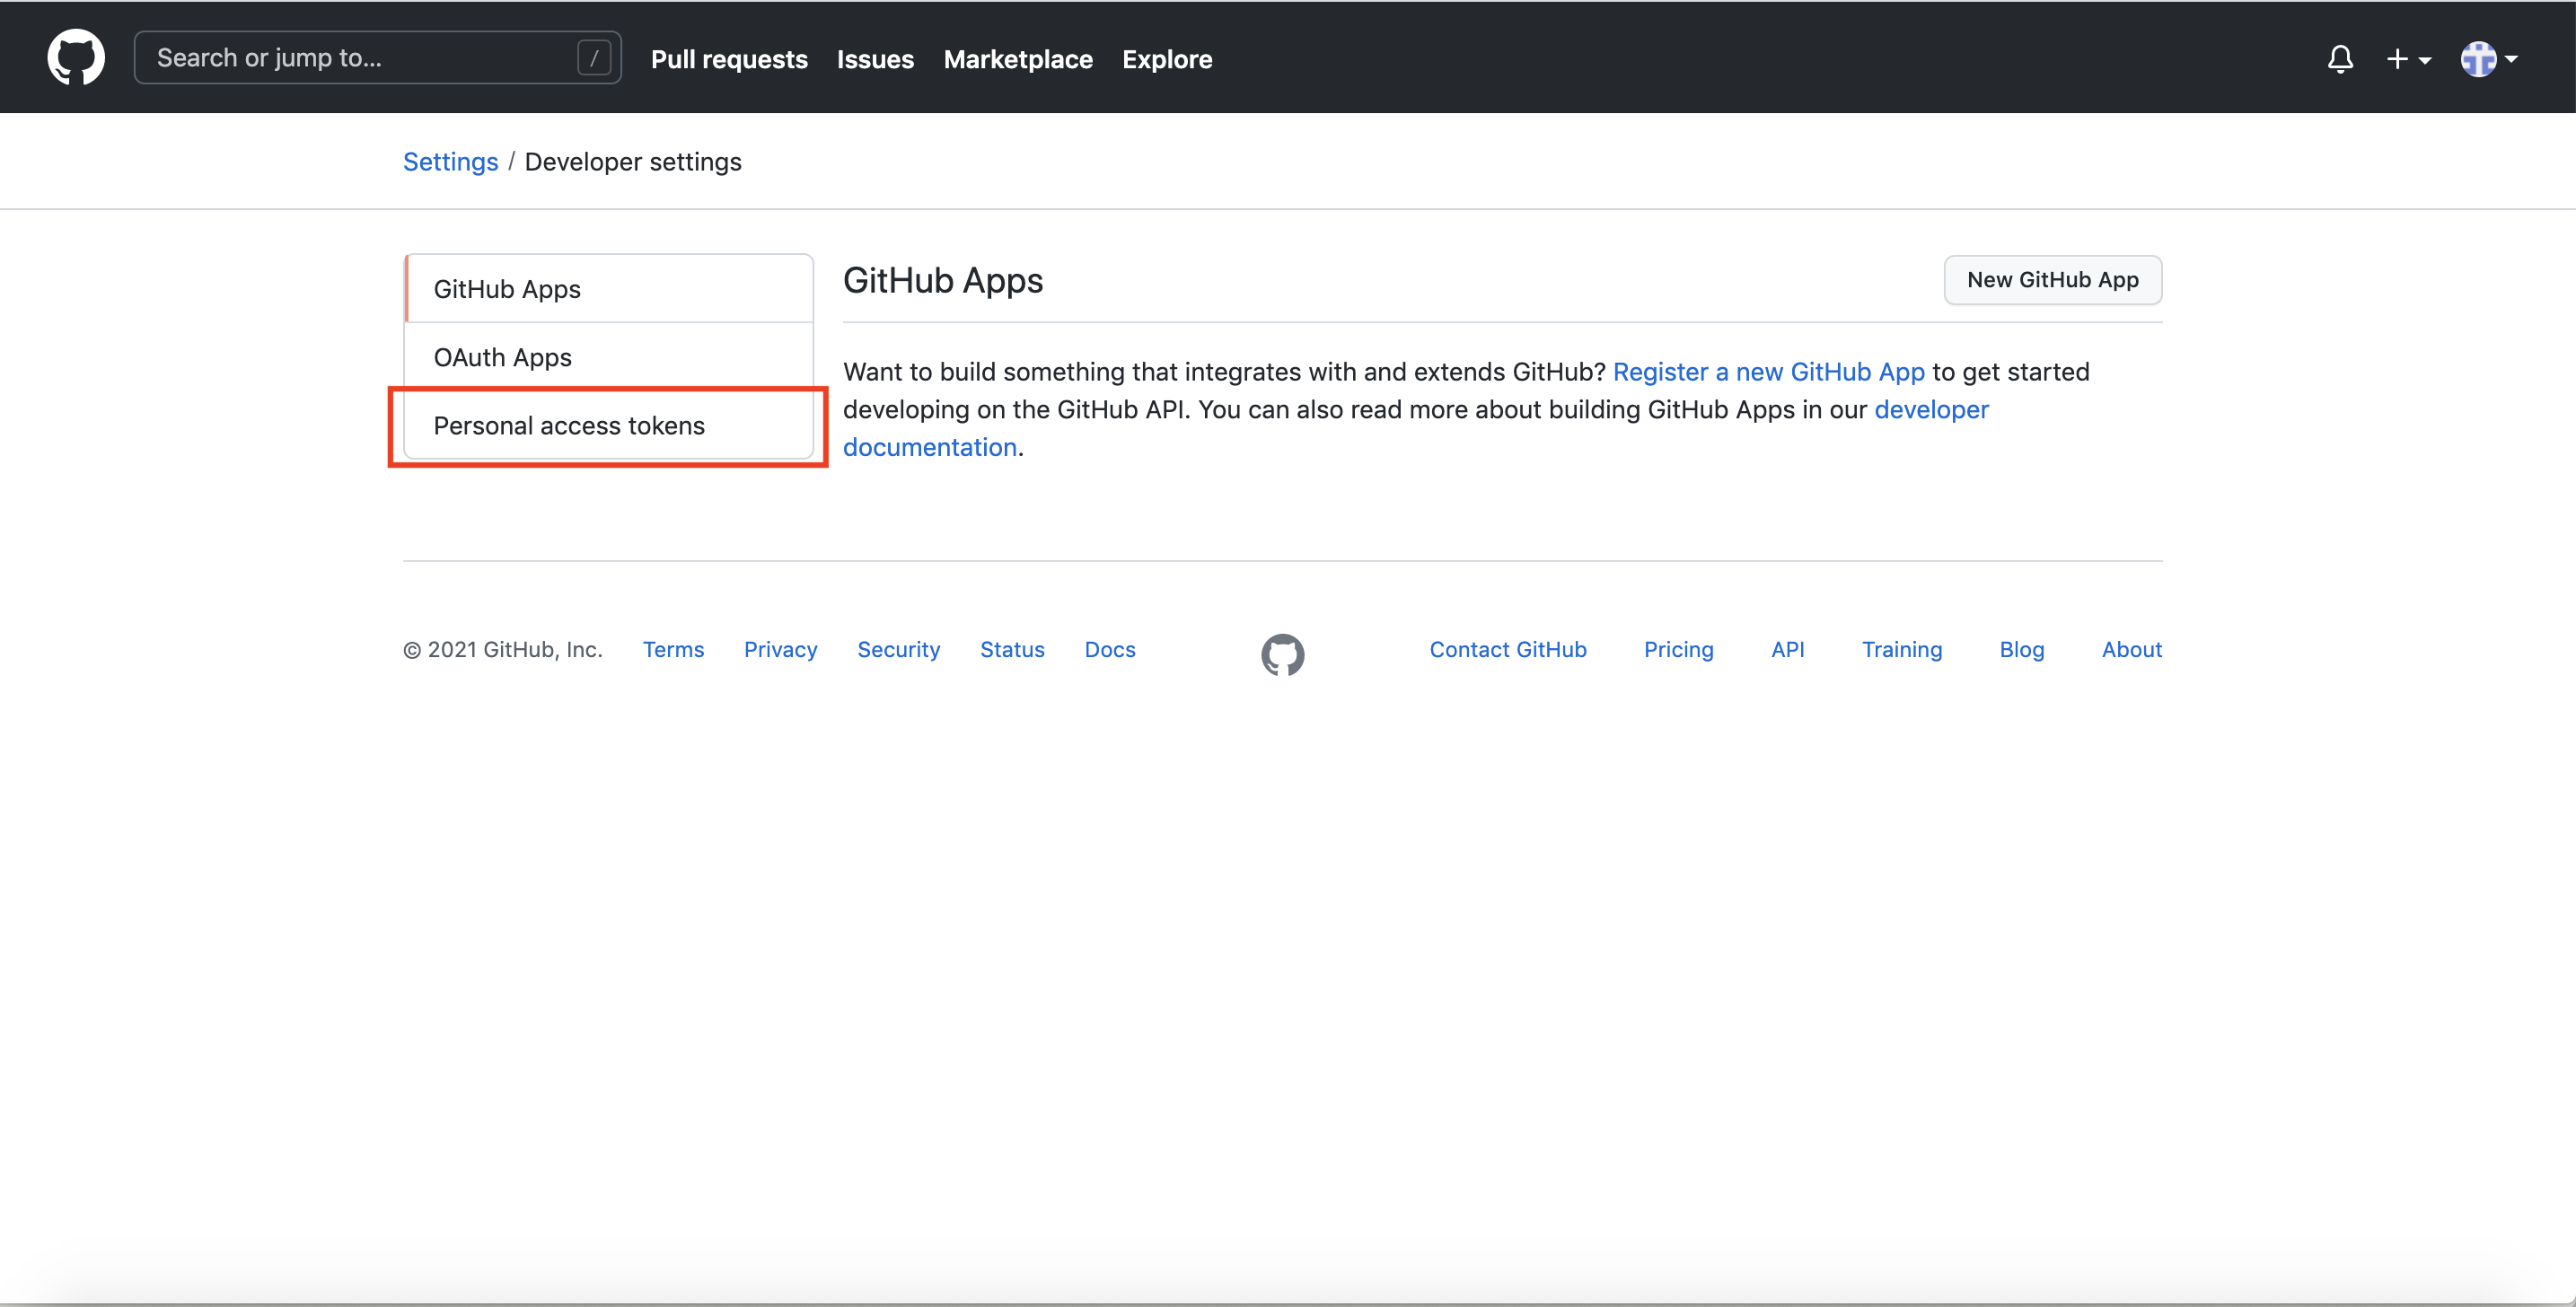Click the slash shortcut icon in search
Image resolution: width=2576 pixels, height=1307 pixels.
[594, 58]
